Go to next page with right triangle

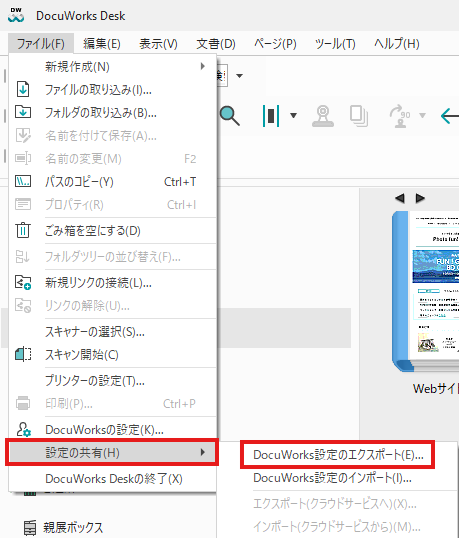point(420,198)
